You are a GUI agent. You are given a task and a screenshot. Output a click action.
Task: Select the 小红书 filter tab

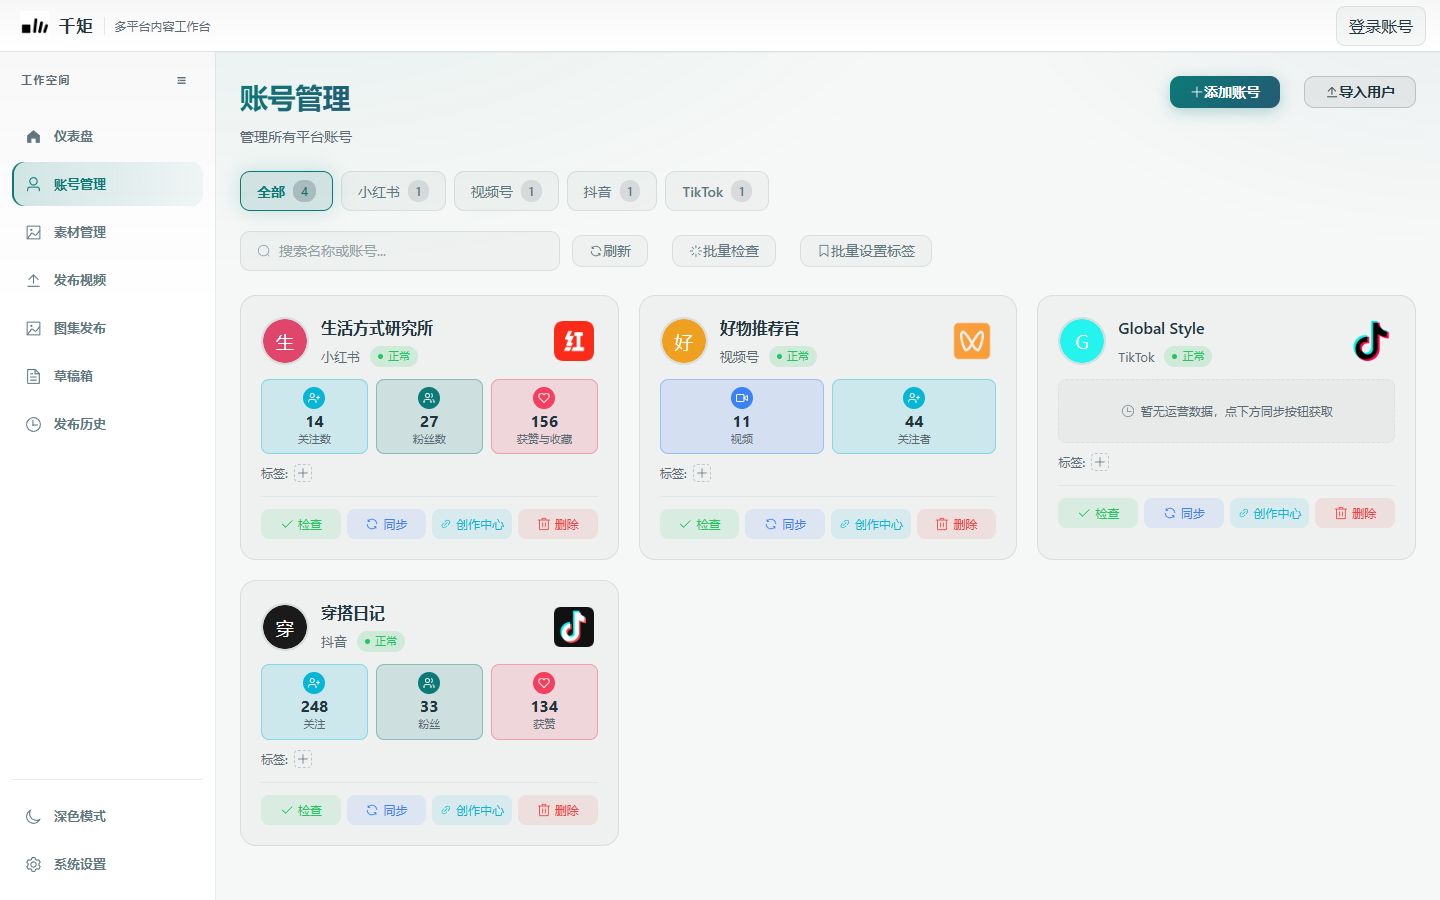tap(393, 191)
